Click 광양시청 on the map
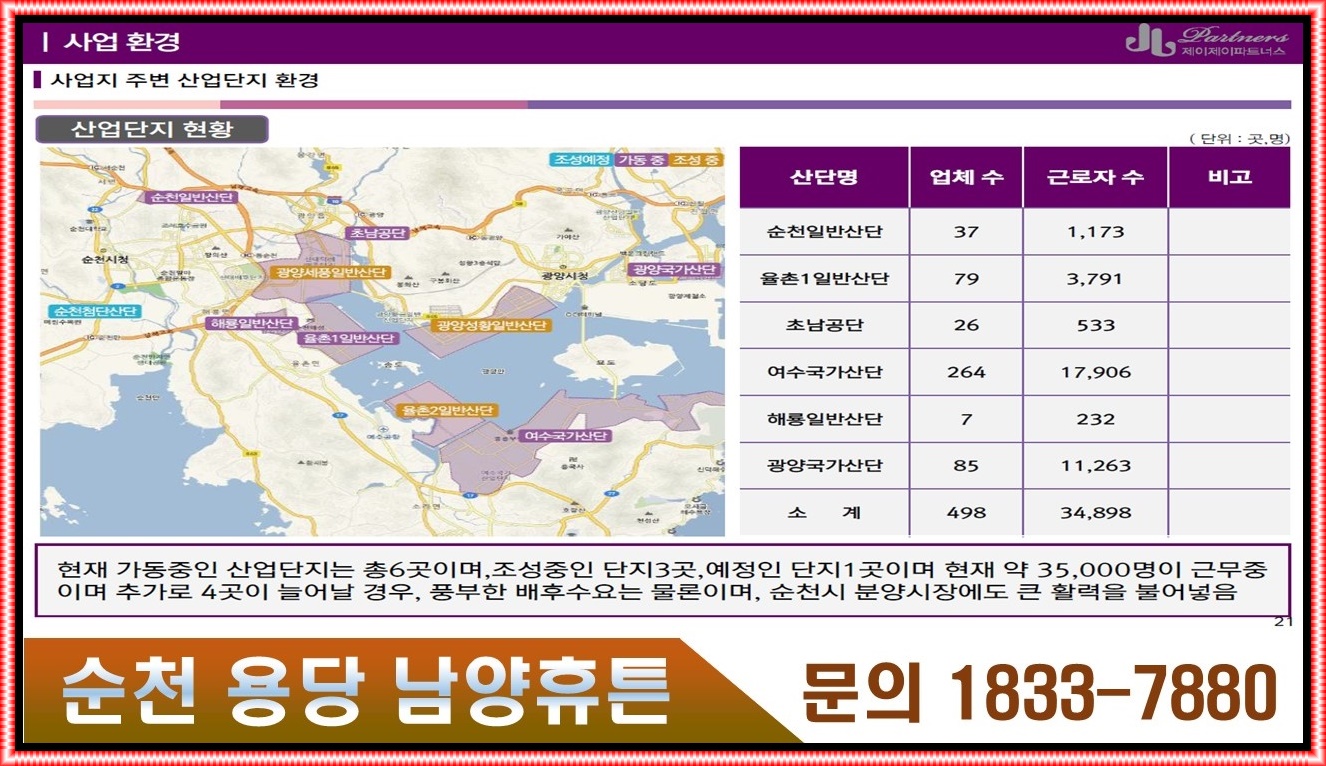Image resolution: width=1326 pixels, height=766 pixels. tap(565, 275)
